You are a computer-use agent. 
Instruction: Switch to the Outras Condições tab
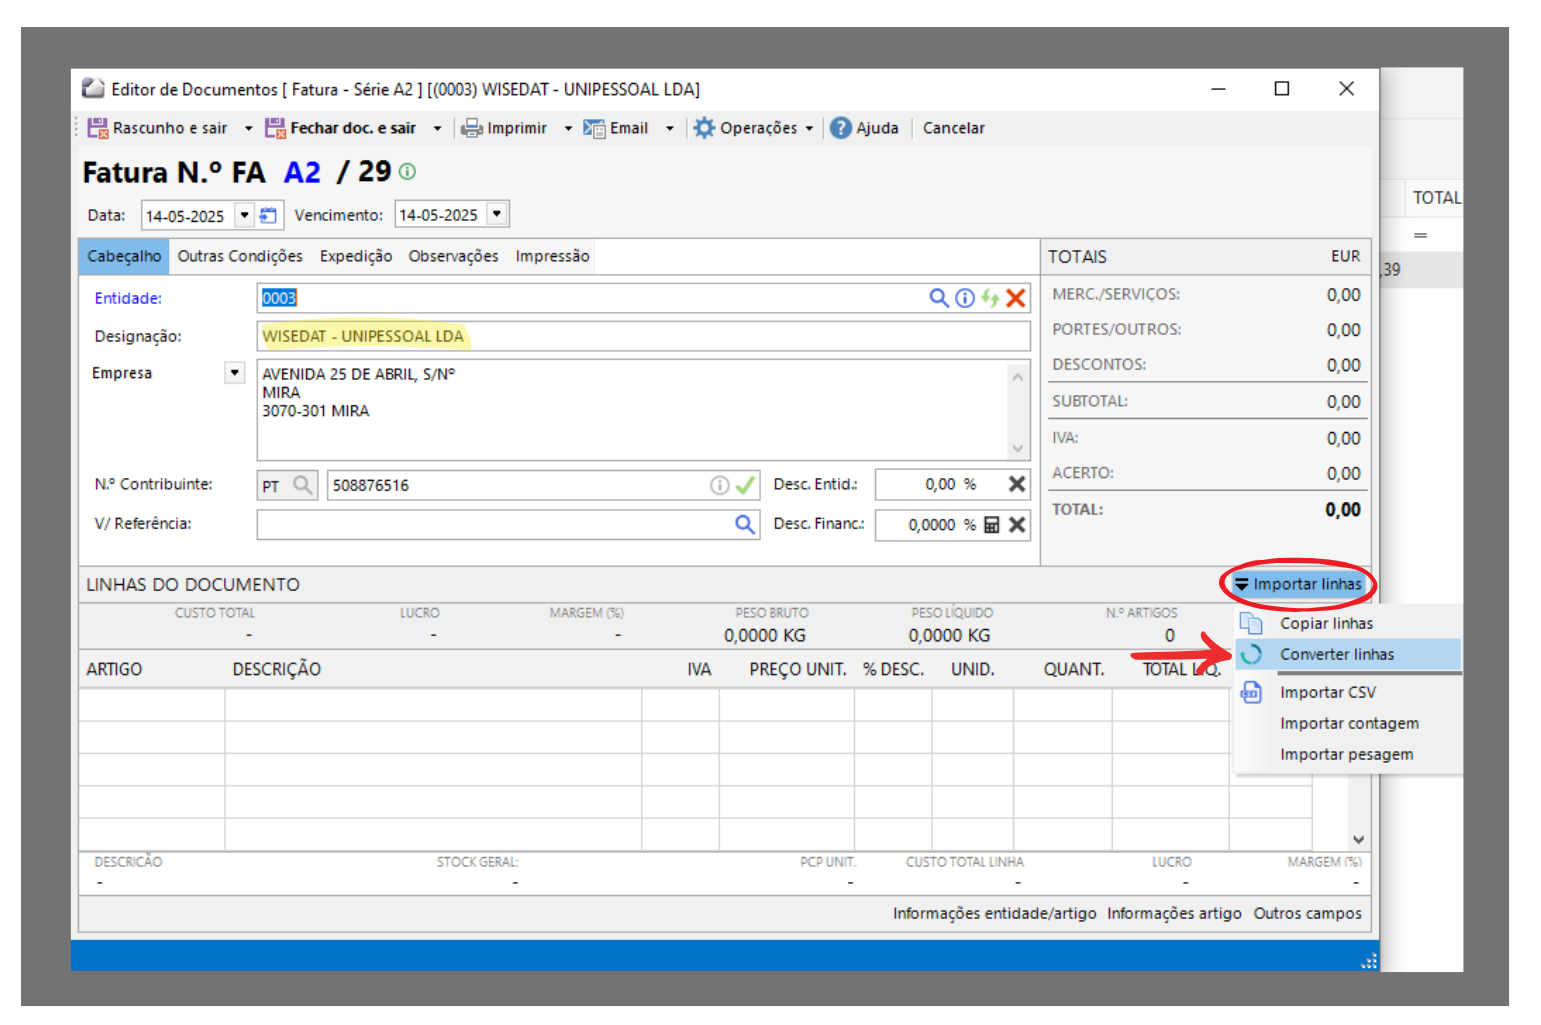(240, 256)
